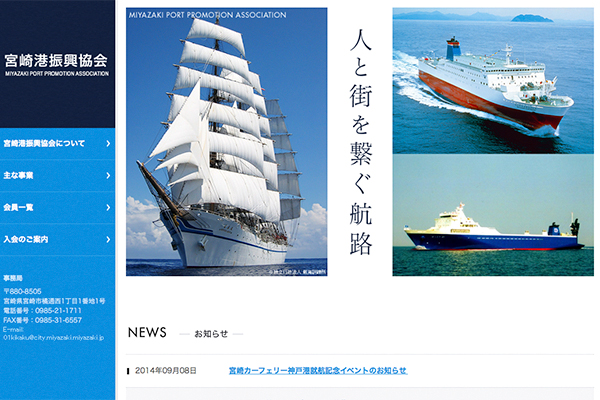Click the e-mail address 01kikaku@city.miyazaki.miyazaki.jp

coord(54,338)
